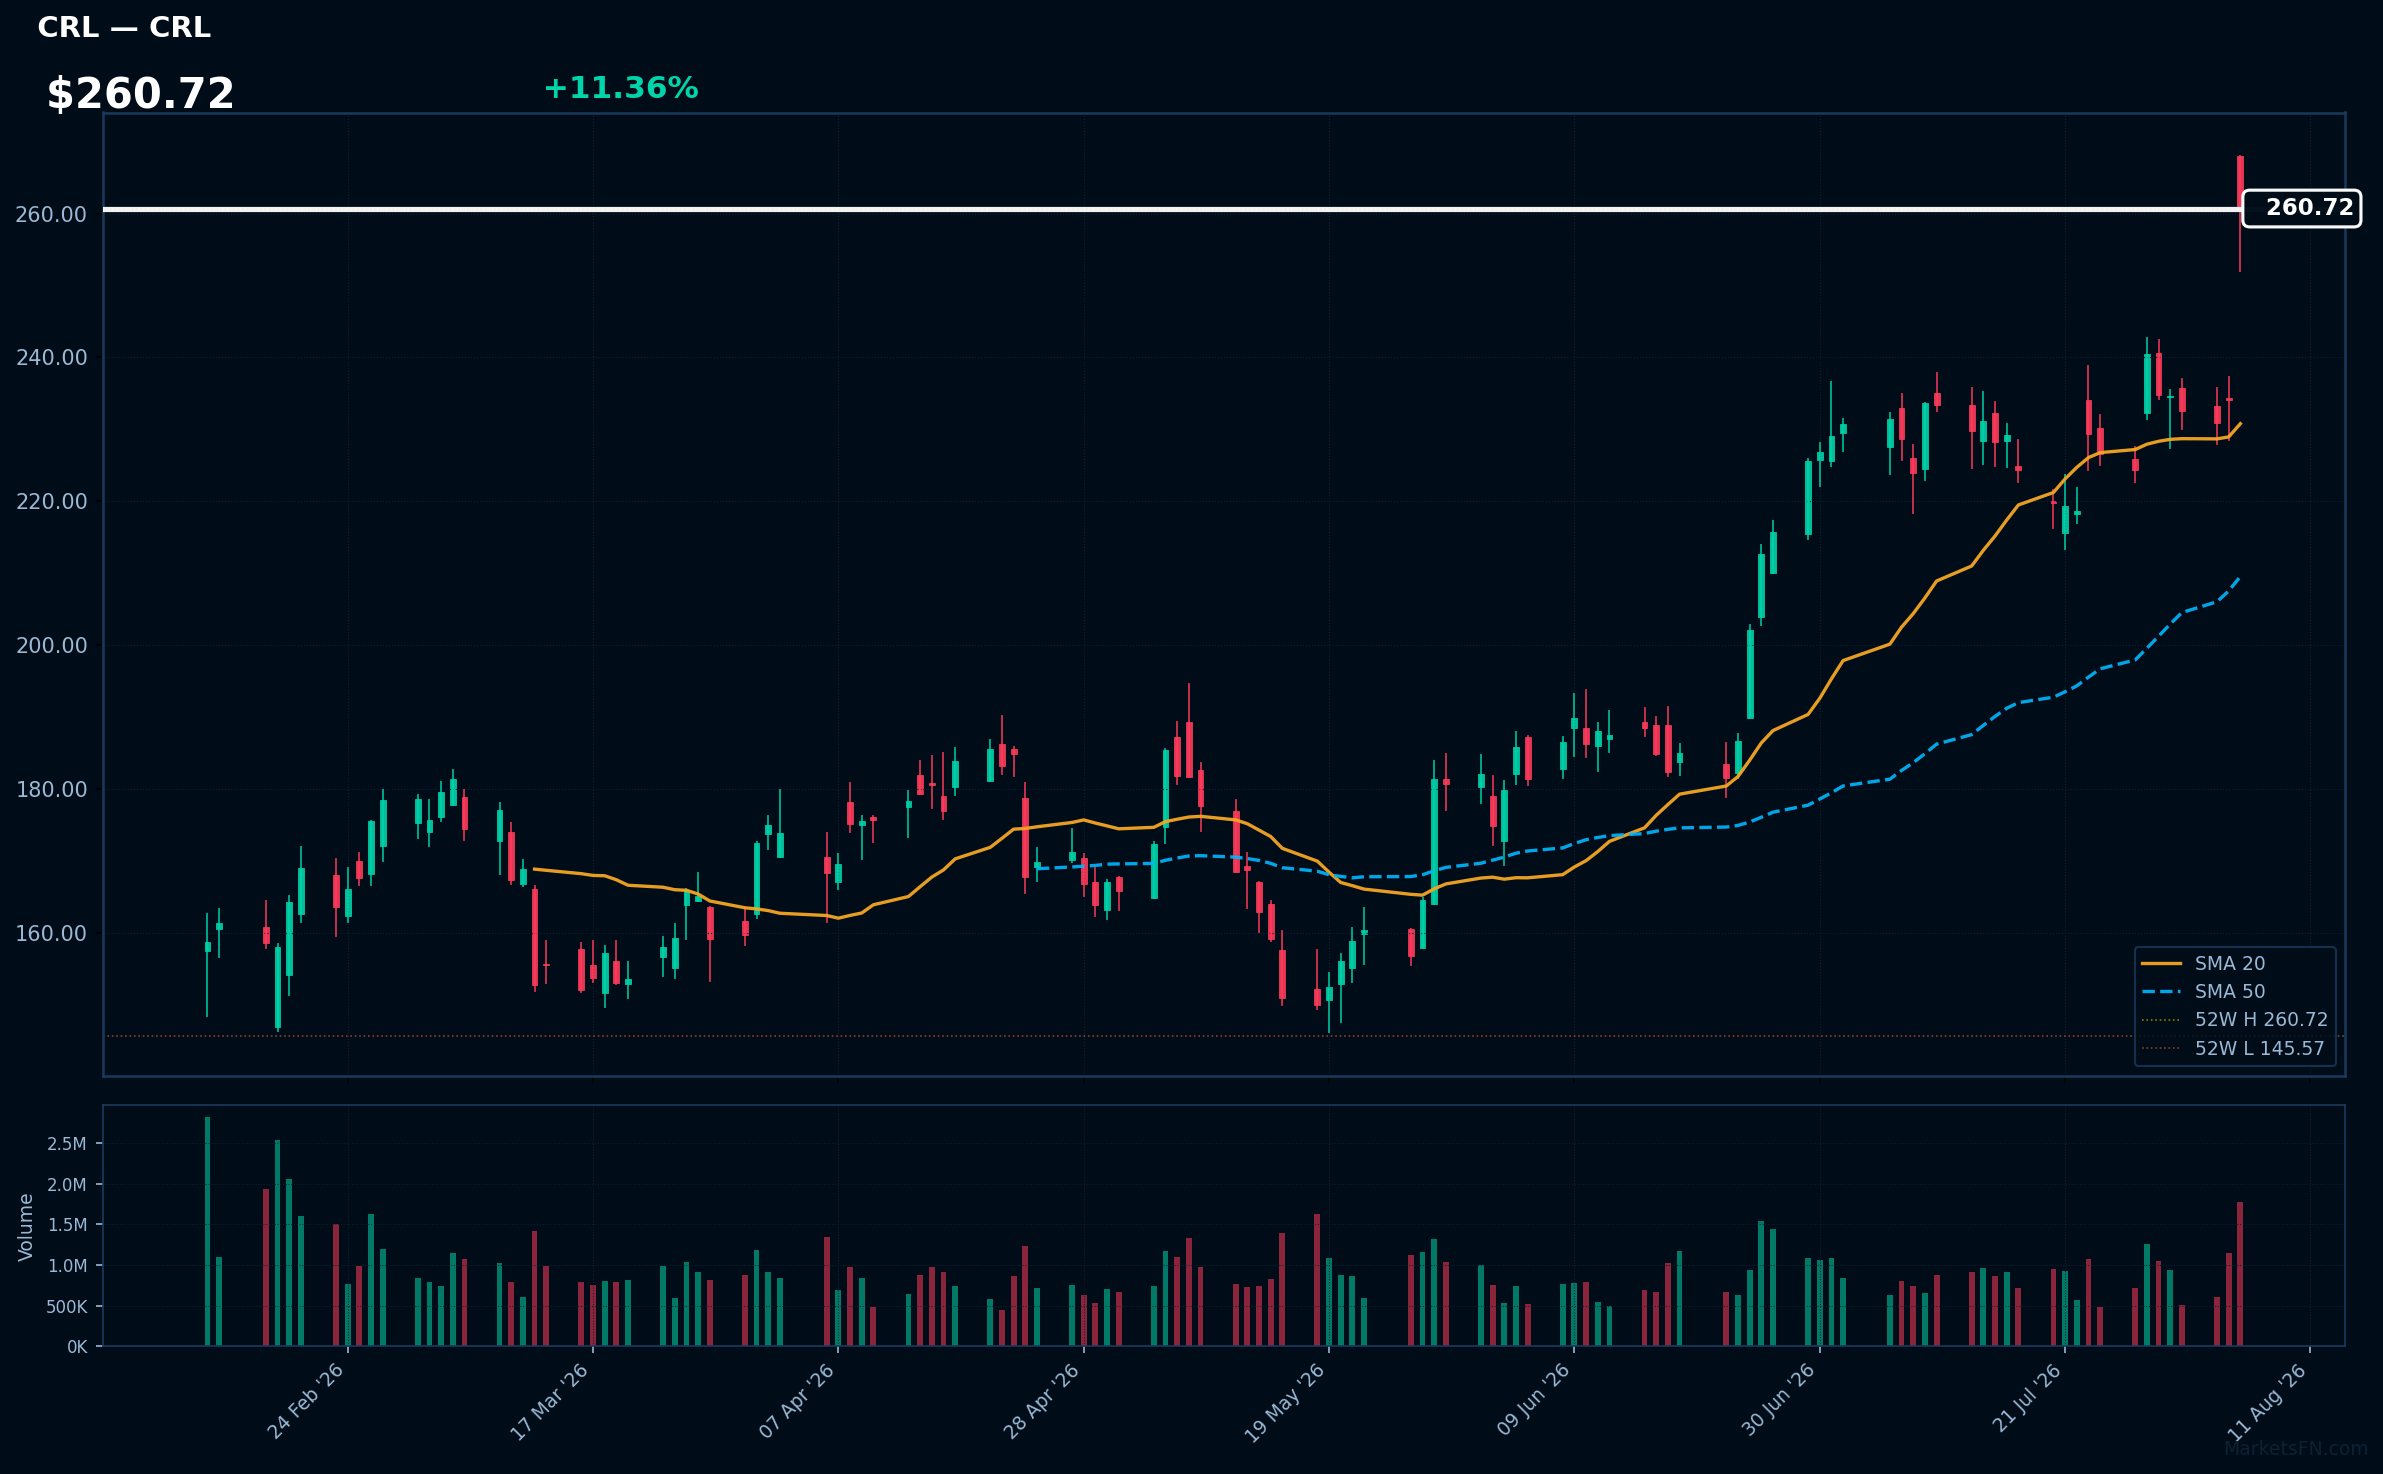Viewport: 2383px width, 1474px height.
Task: Click the "24 Feb '26" date label
Action: point(305,1401)
